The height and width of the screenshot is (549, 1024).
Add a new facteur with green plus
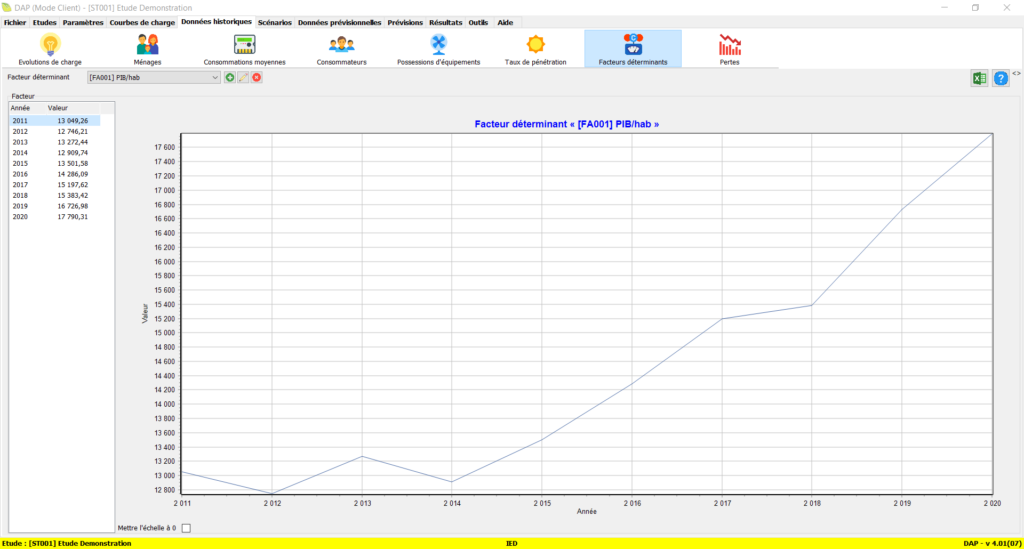point(230,77)
